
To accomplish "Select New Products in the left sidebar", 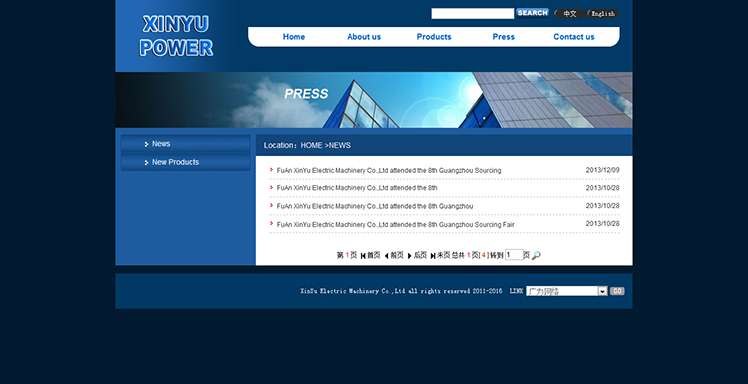I will [x=186, y=162].
